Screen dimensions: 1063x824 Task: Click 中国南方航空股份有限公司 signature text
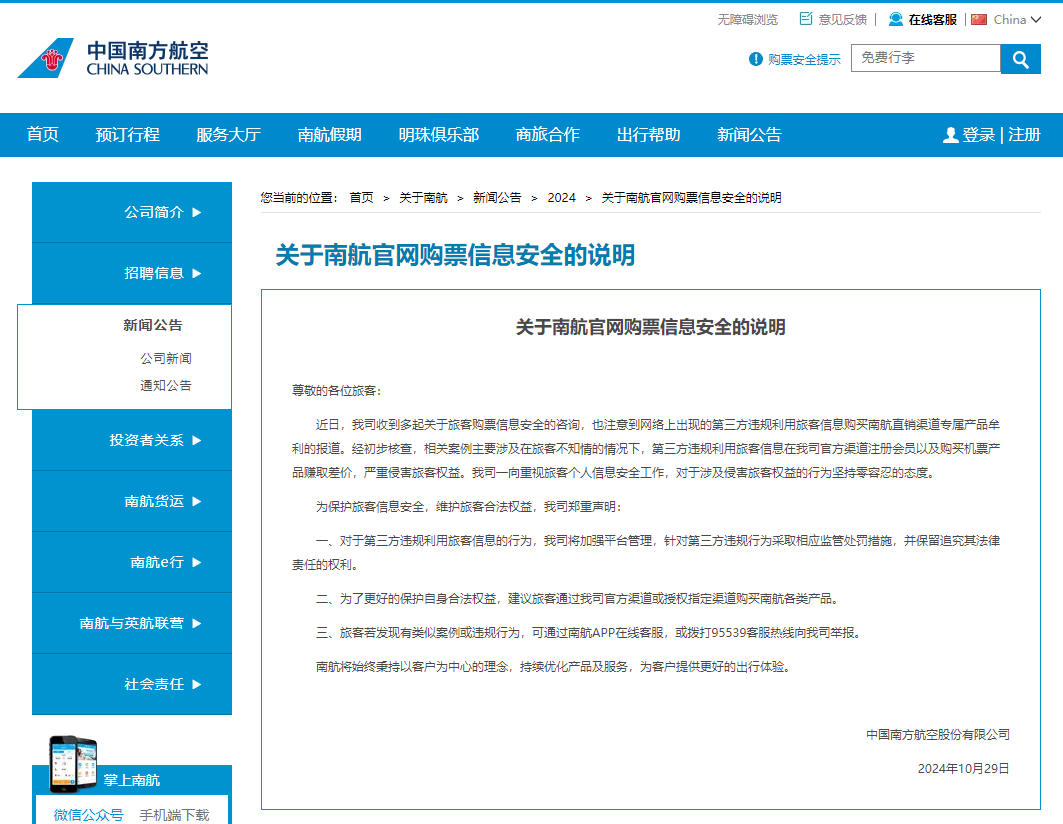pos(938,734)
